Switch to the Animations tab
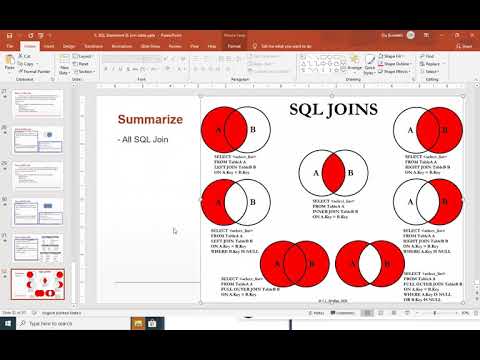The height and width of the screenshot is (360, 480). (122, 46)
